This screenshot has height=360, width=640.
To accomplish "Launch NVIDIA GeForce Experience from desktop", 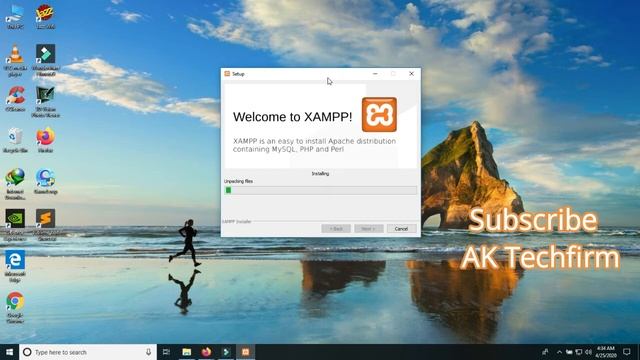I will coord(15,224).
